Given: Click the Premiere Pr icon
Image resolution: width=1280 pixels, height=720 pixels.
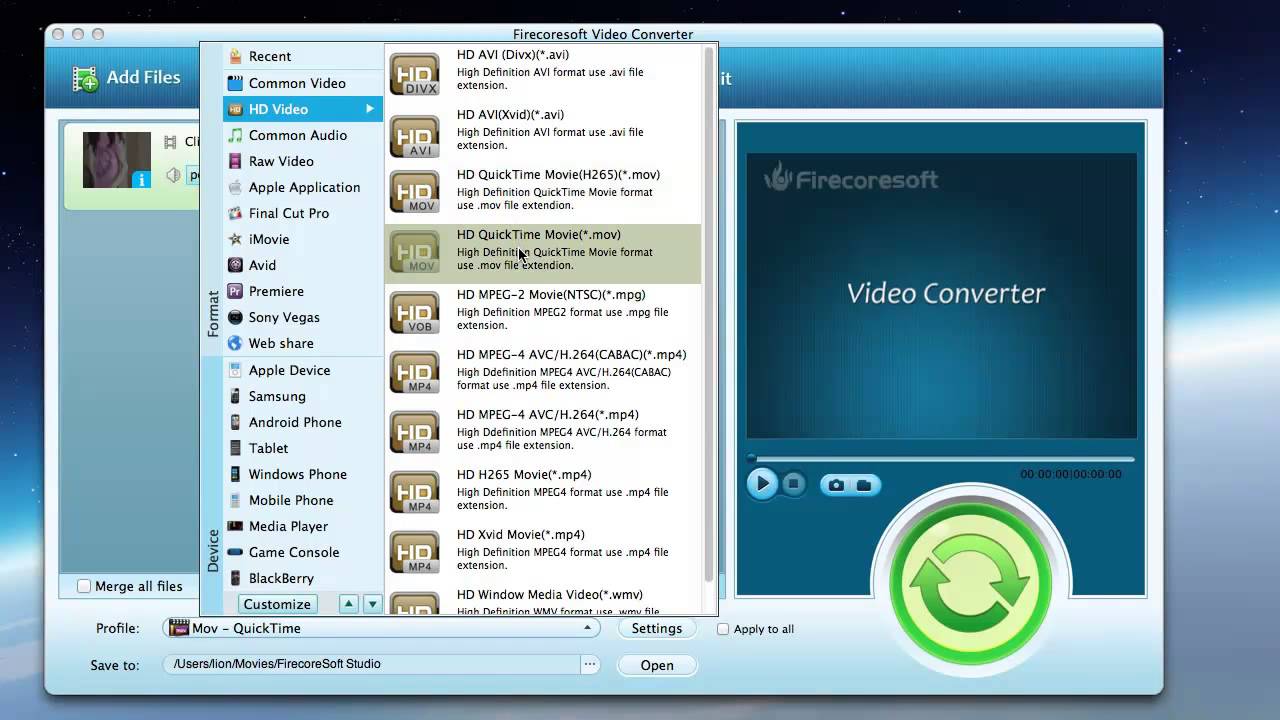Looking at the screenshot, I should tap(235, 291).
